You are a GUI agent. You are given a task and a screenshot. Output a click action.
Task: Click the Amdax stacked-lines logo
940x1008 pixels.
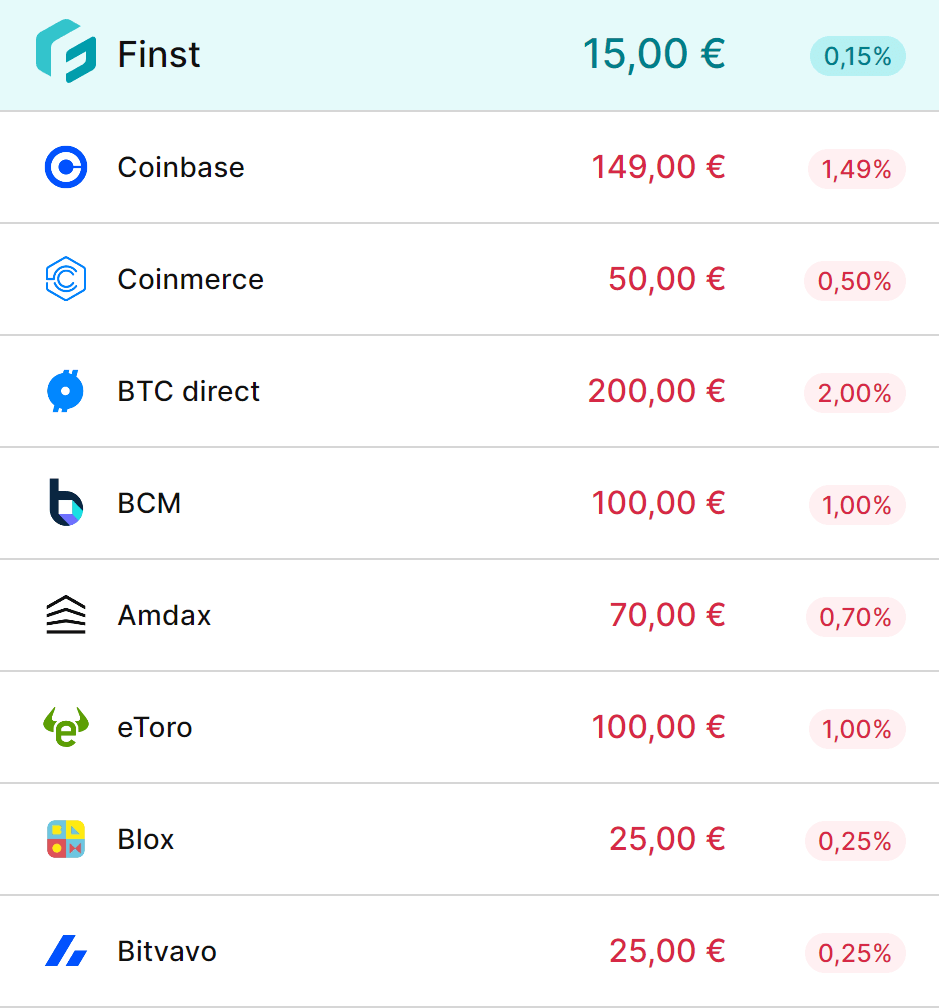pos(66,615)
